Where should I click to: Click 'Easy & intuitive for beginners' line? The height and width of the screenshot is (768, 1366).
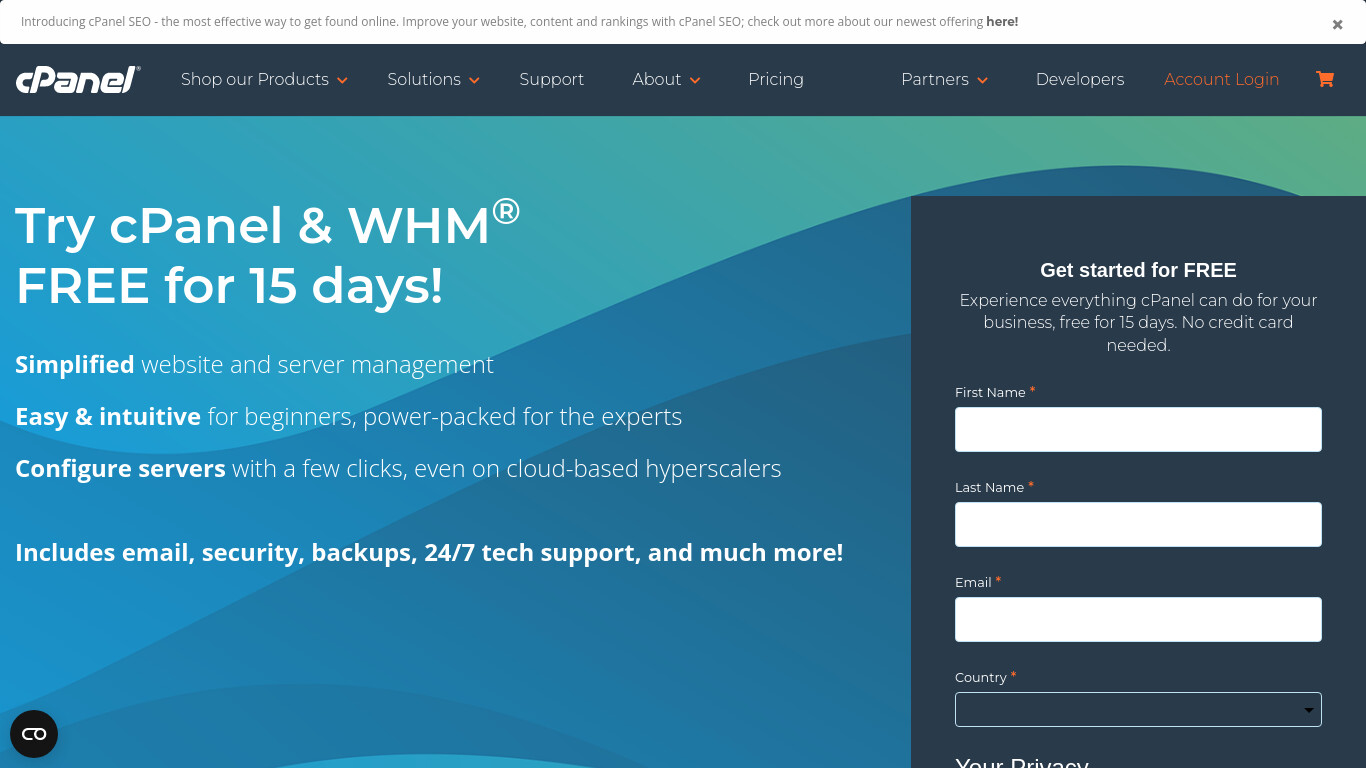pos(348,417)
